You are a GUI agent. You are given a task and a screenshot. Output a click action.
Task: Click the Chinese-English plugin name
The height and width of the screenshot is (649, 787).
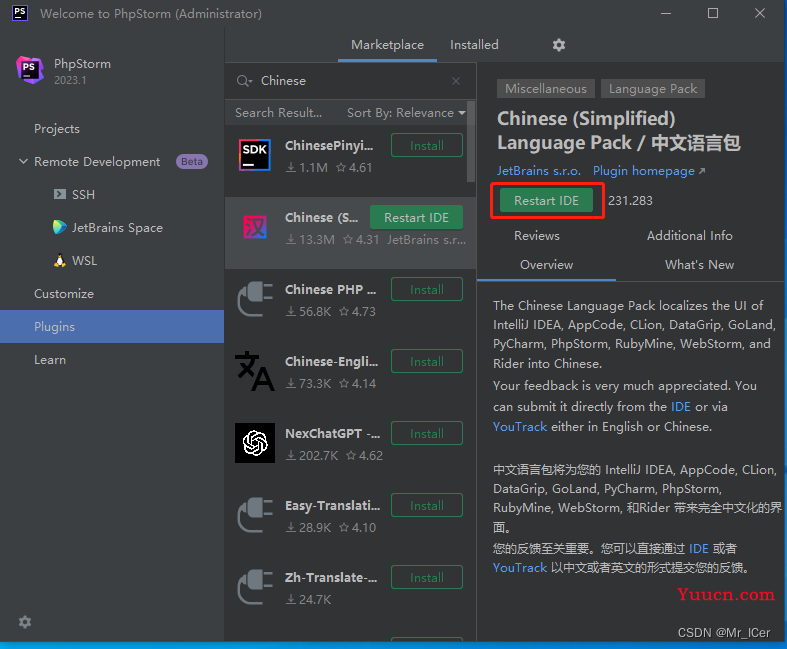331,361
